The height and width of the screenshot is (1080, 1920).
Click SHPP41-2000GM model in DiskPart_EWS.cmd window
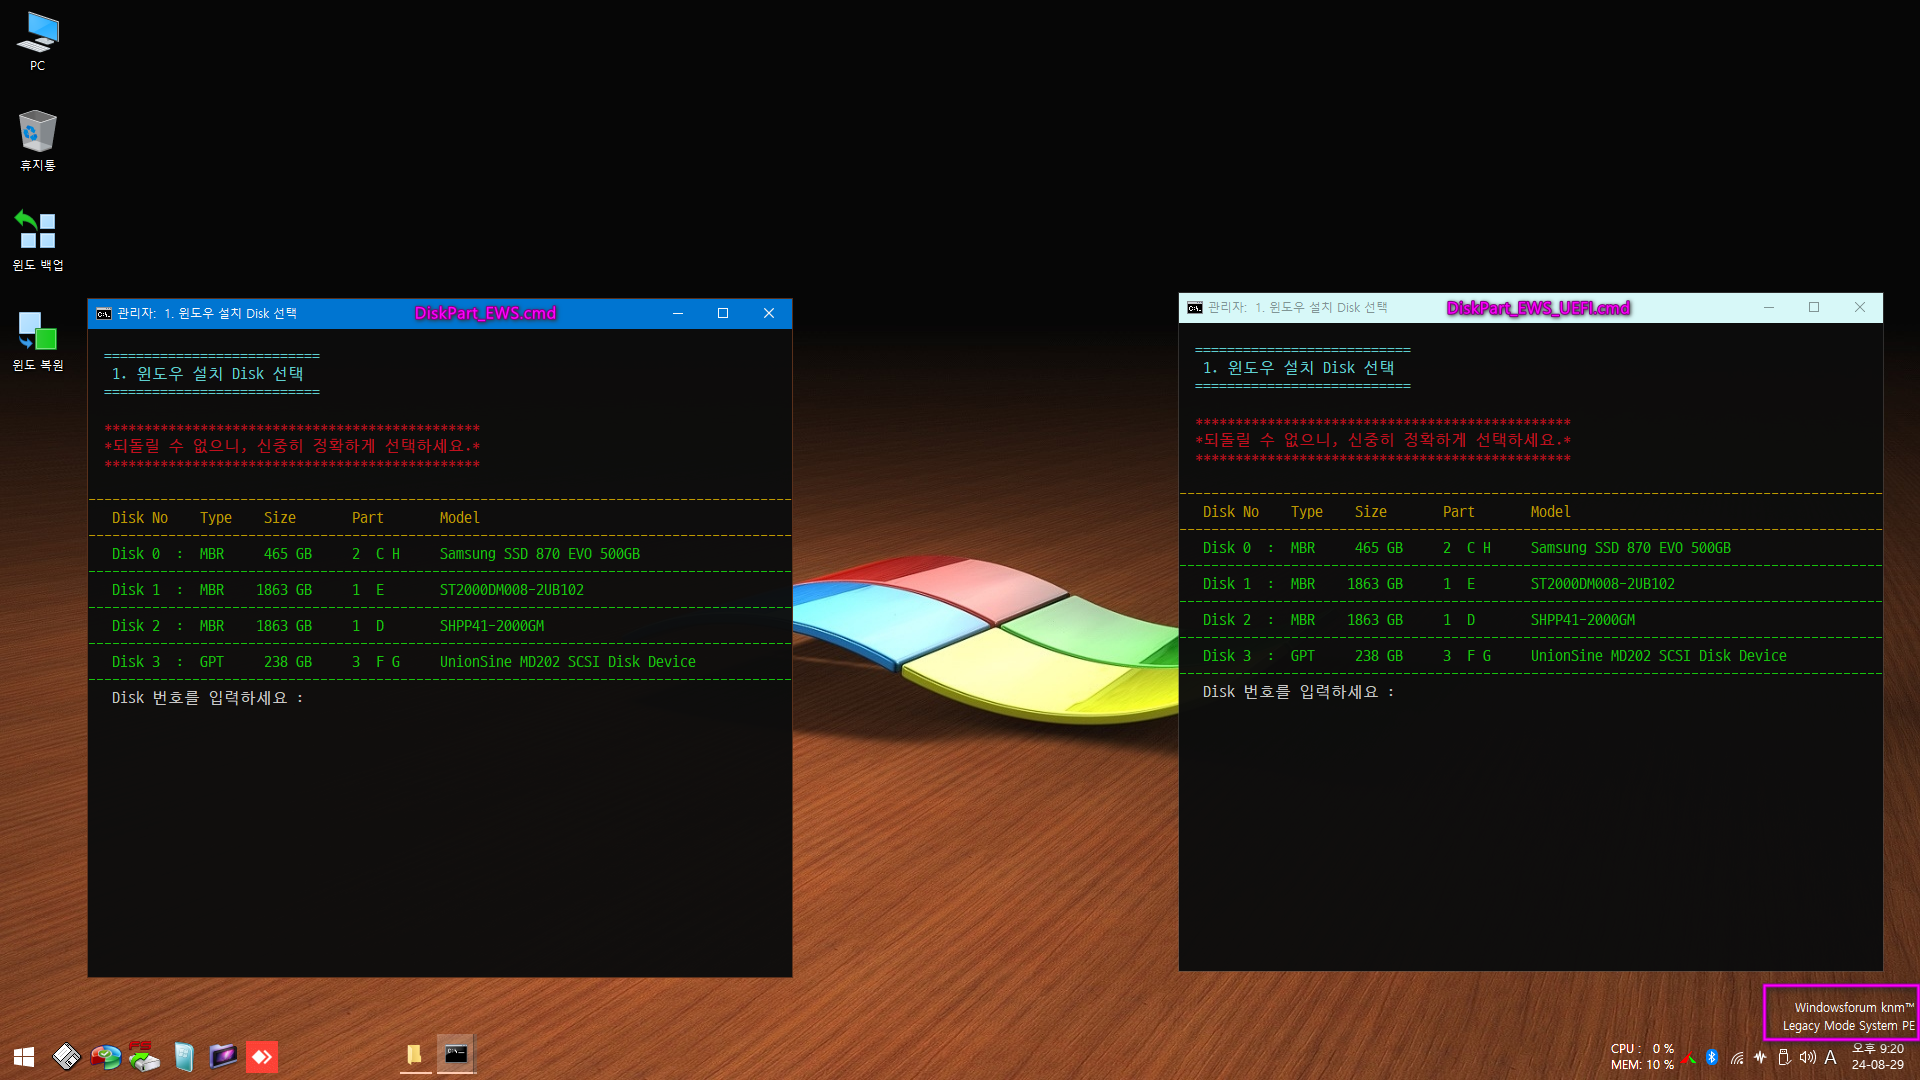pyautogui.click(x=492, y=626)
